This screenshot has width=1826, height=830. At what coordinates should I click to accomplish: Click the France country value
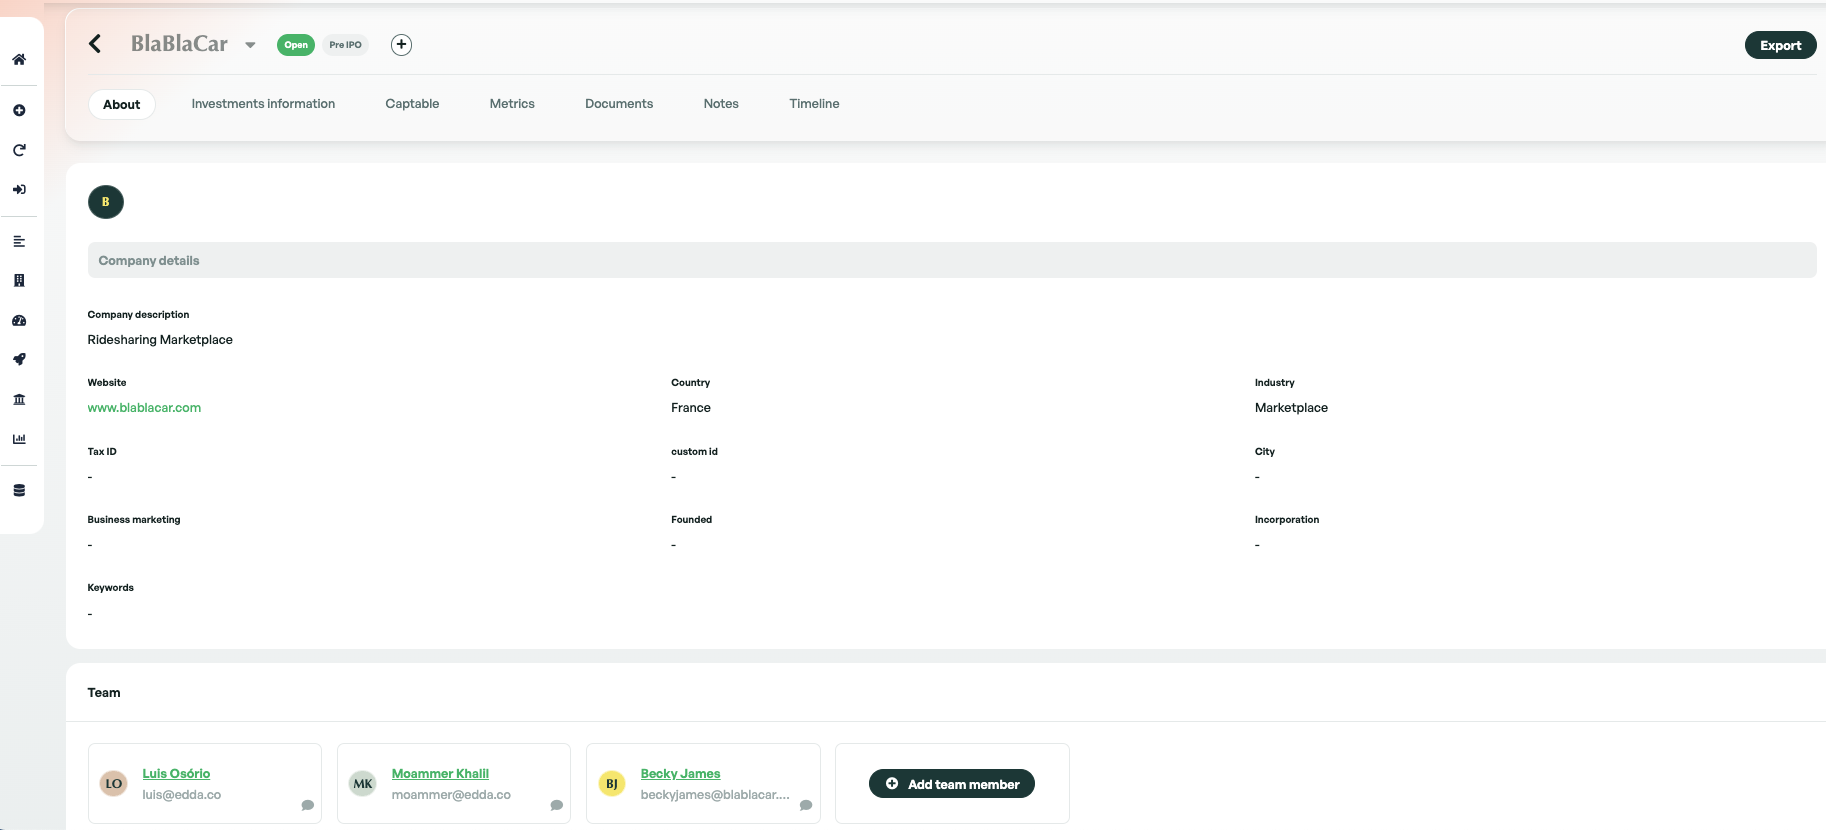[691, 408]
